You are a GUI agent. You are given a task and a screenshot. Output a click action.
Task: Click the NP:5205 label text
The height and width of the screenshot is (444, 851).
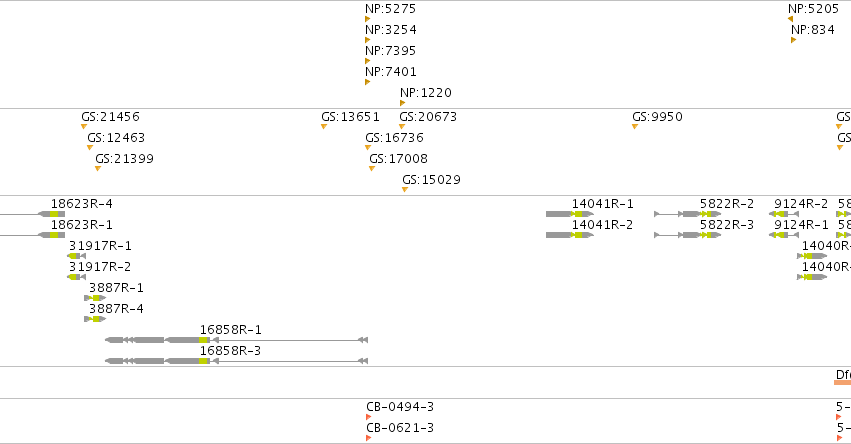click(x=814, y=9)
